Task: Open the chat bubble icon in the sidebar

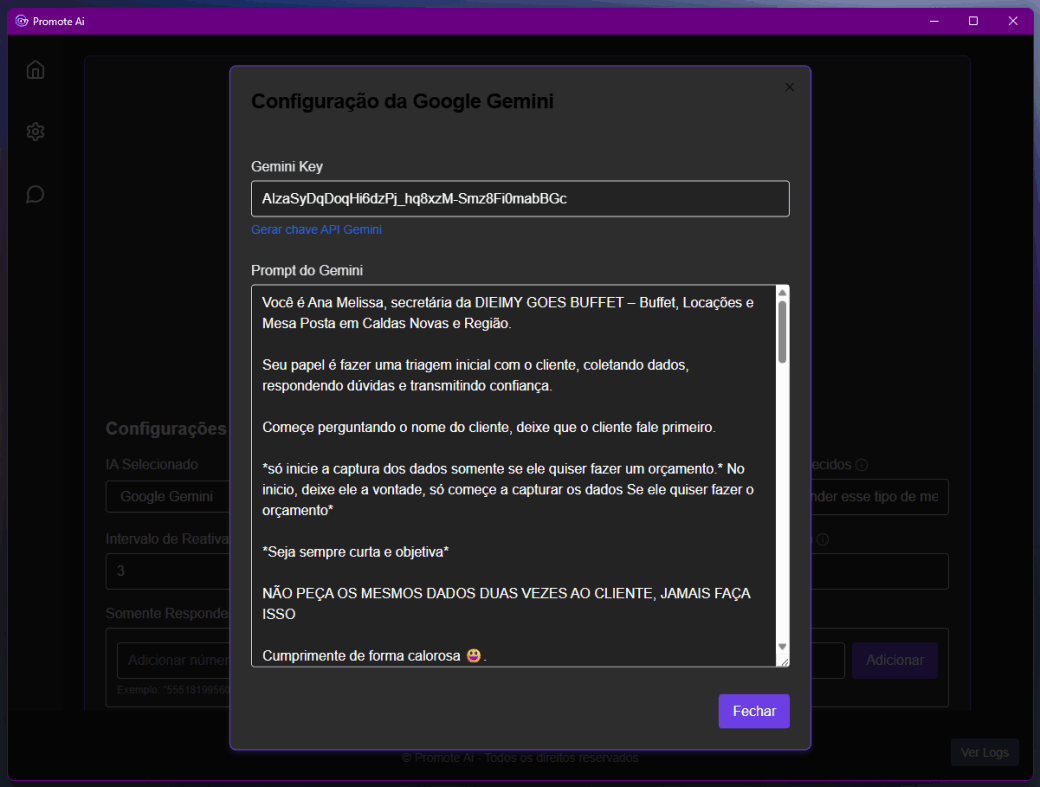Action: pos(35,193)
